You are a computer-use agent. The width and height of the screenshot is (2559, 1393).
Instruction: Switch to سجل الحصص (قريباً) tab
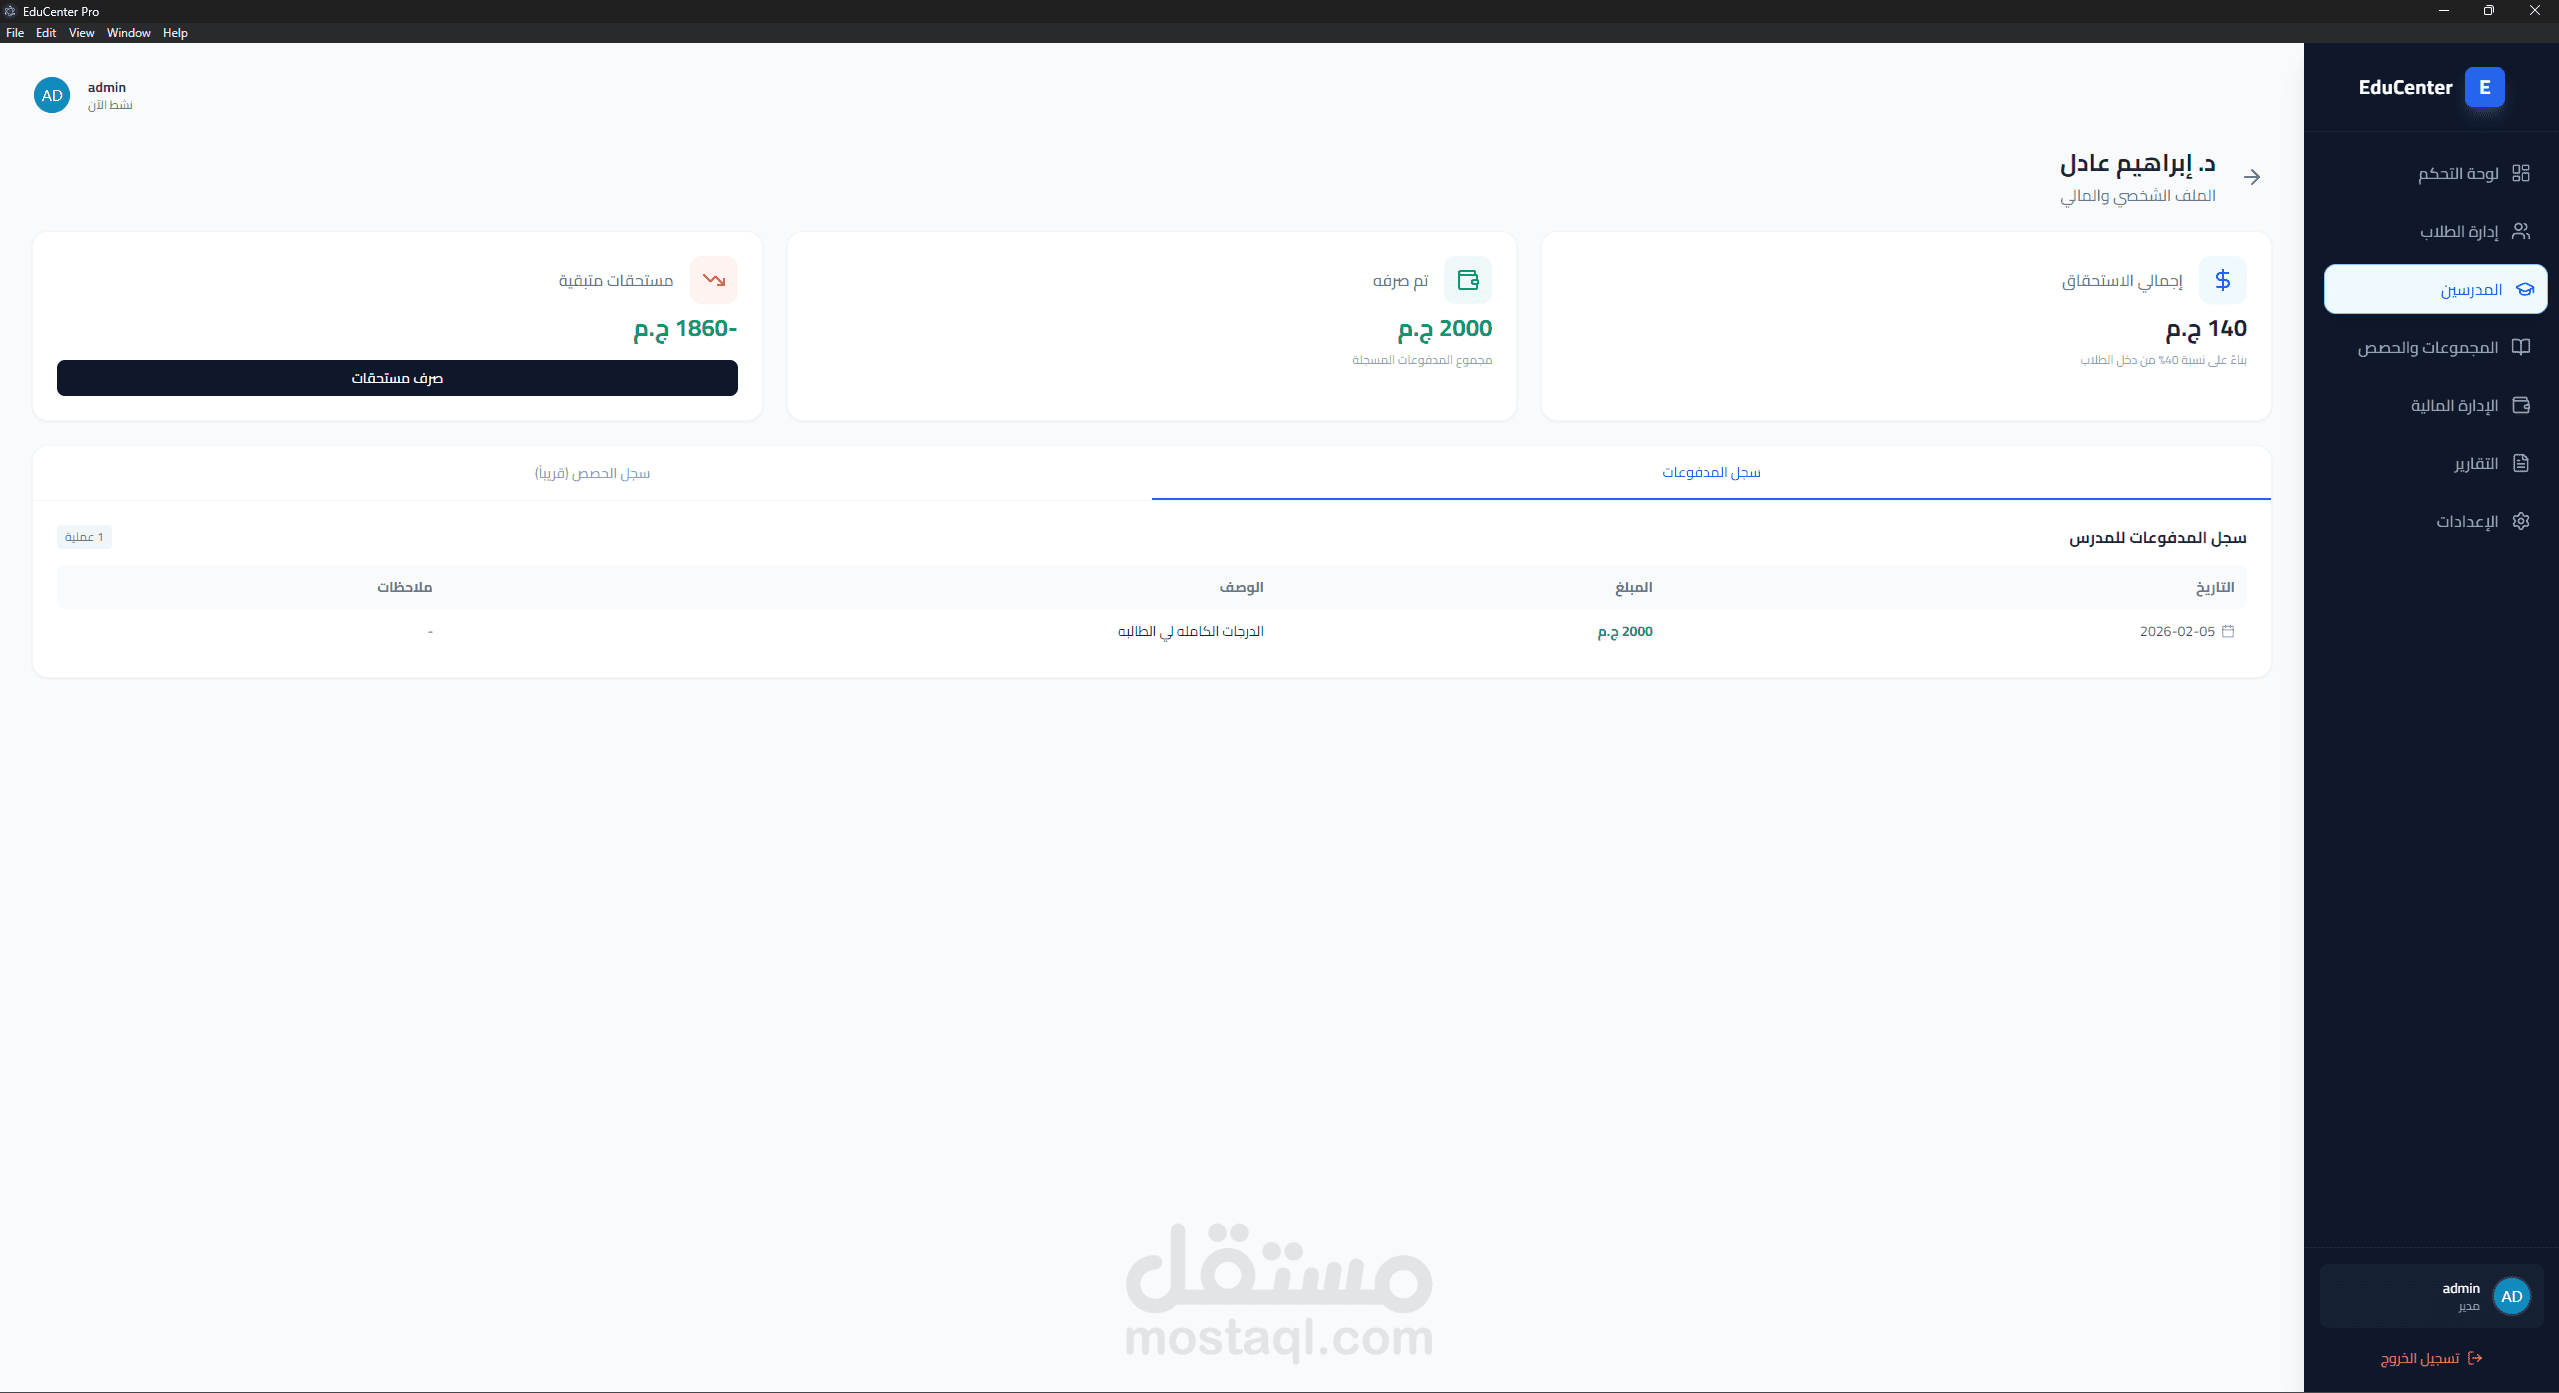pyautogui.click(x=592, y=473)
